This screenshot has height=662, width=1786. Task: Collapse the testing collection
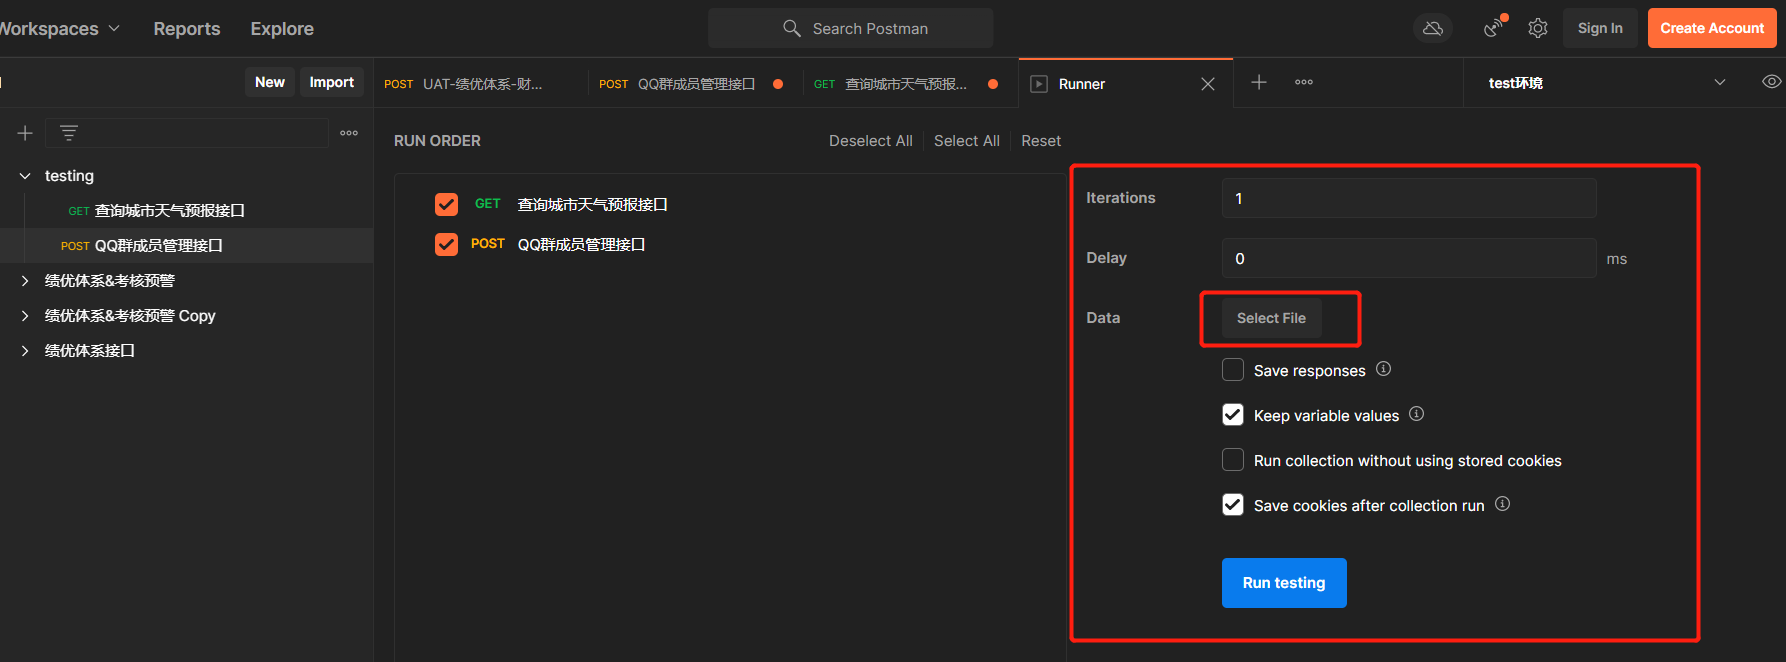(25, 176)
